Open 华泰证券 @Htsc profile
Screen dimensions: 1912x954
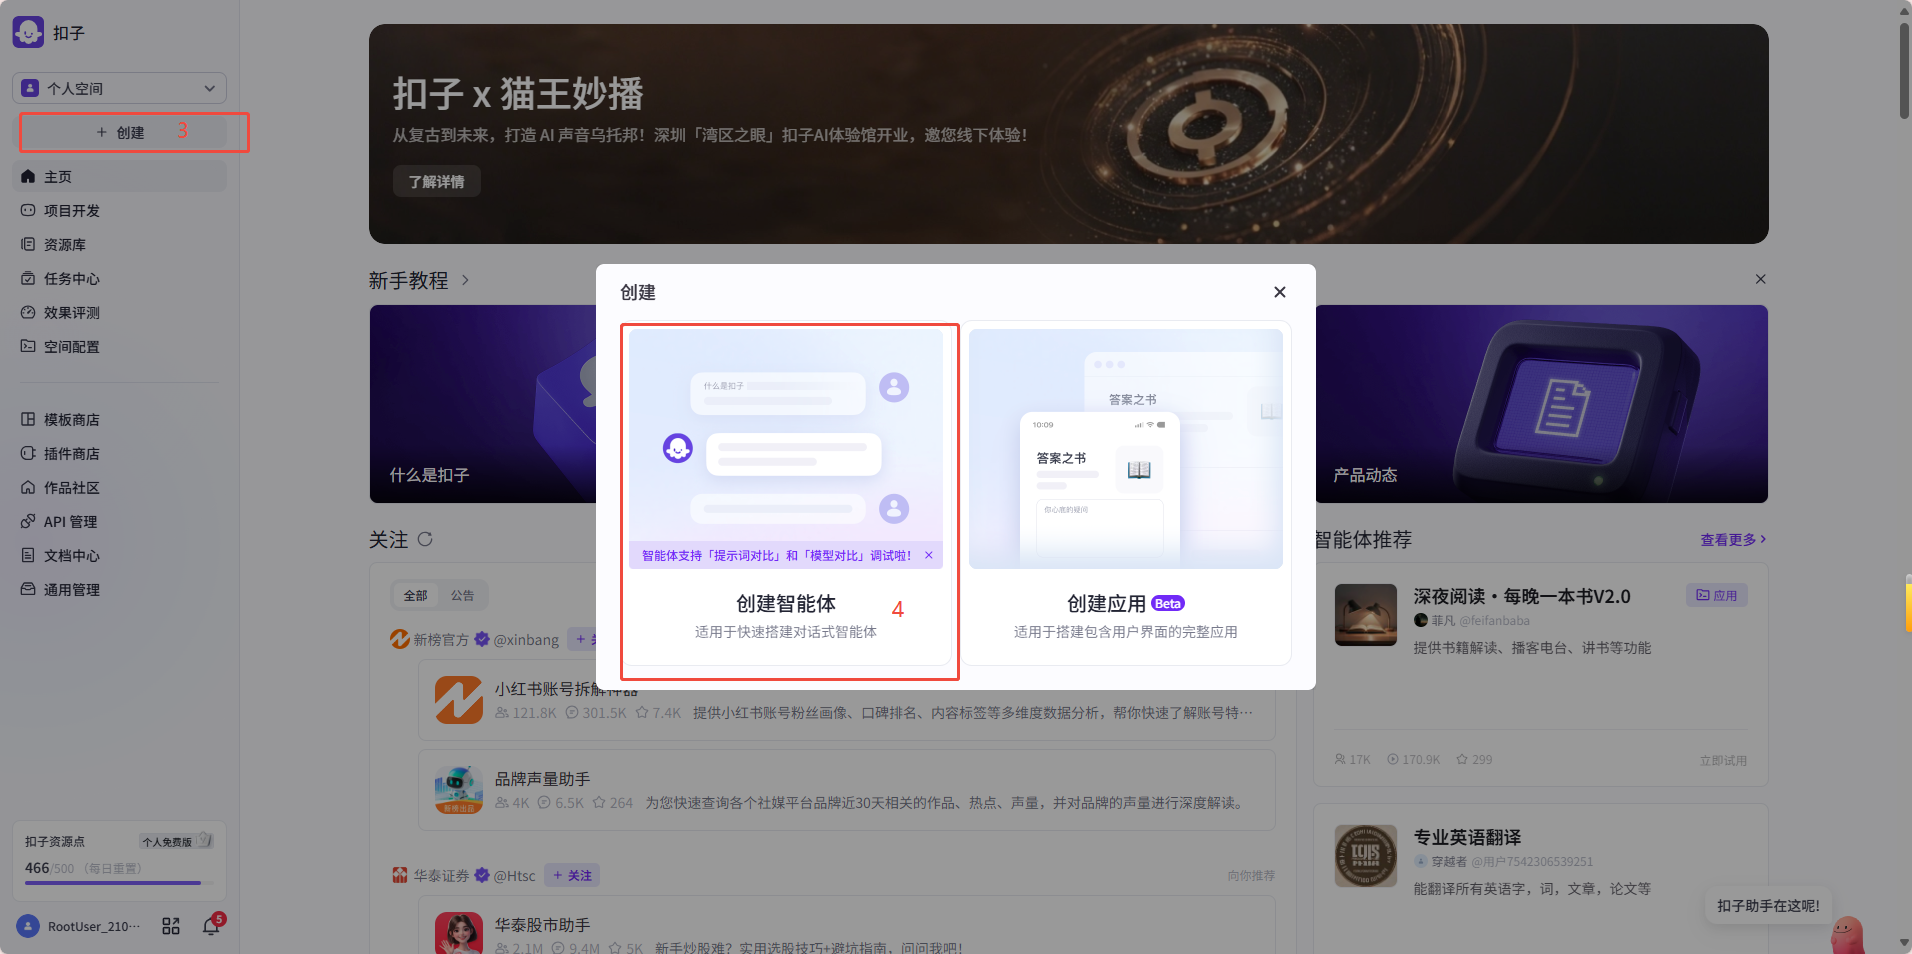tap(463, 875)
